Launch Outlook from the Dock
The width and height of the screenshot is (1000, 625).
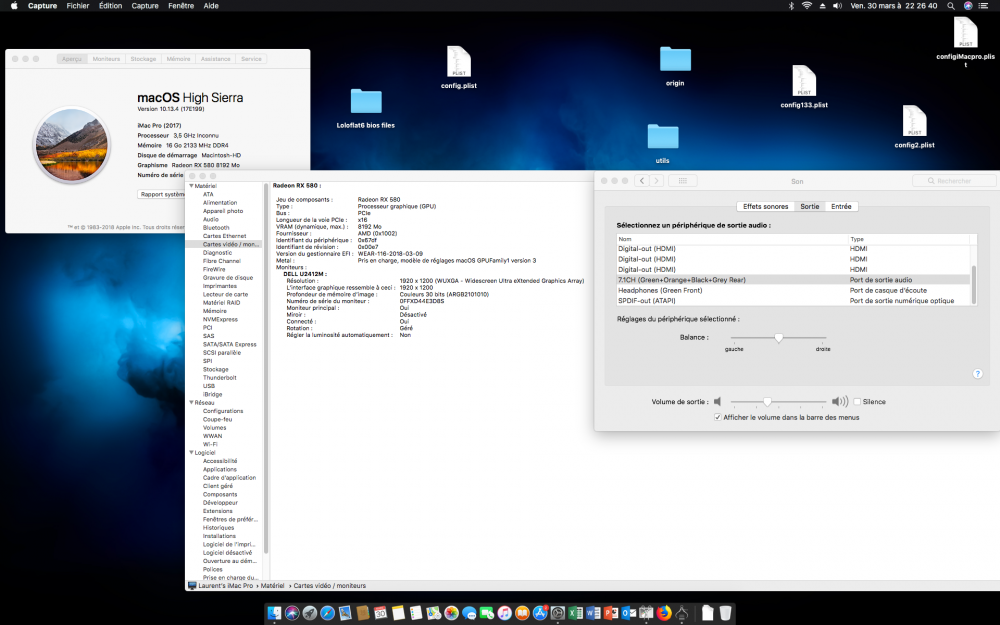[629, 613]
